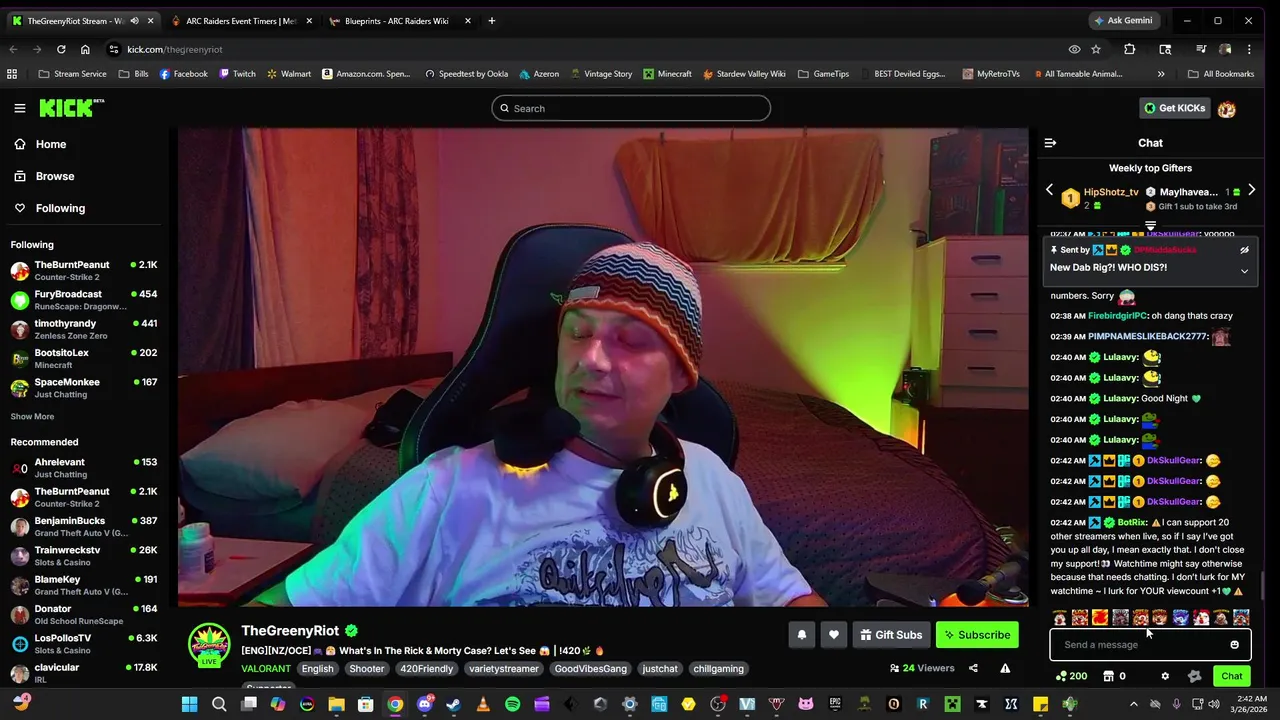Open browser extensions puzzle icon
The width and height of the screenshot is (1280, 720).
tap(1129, 49)
